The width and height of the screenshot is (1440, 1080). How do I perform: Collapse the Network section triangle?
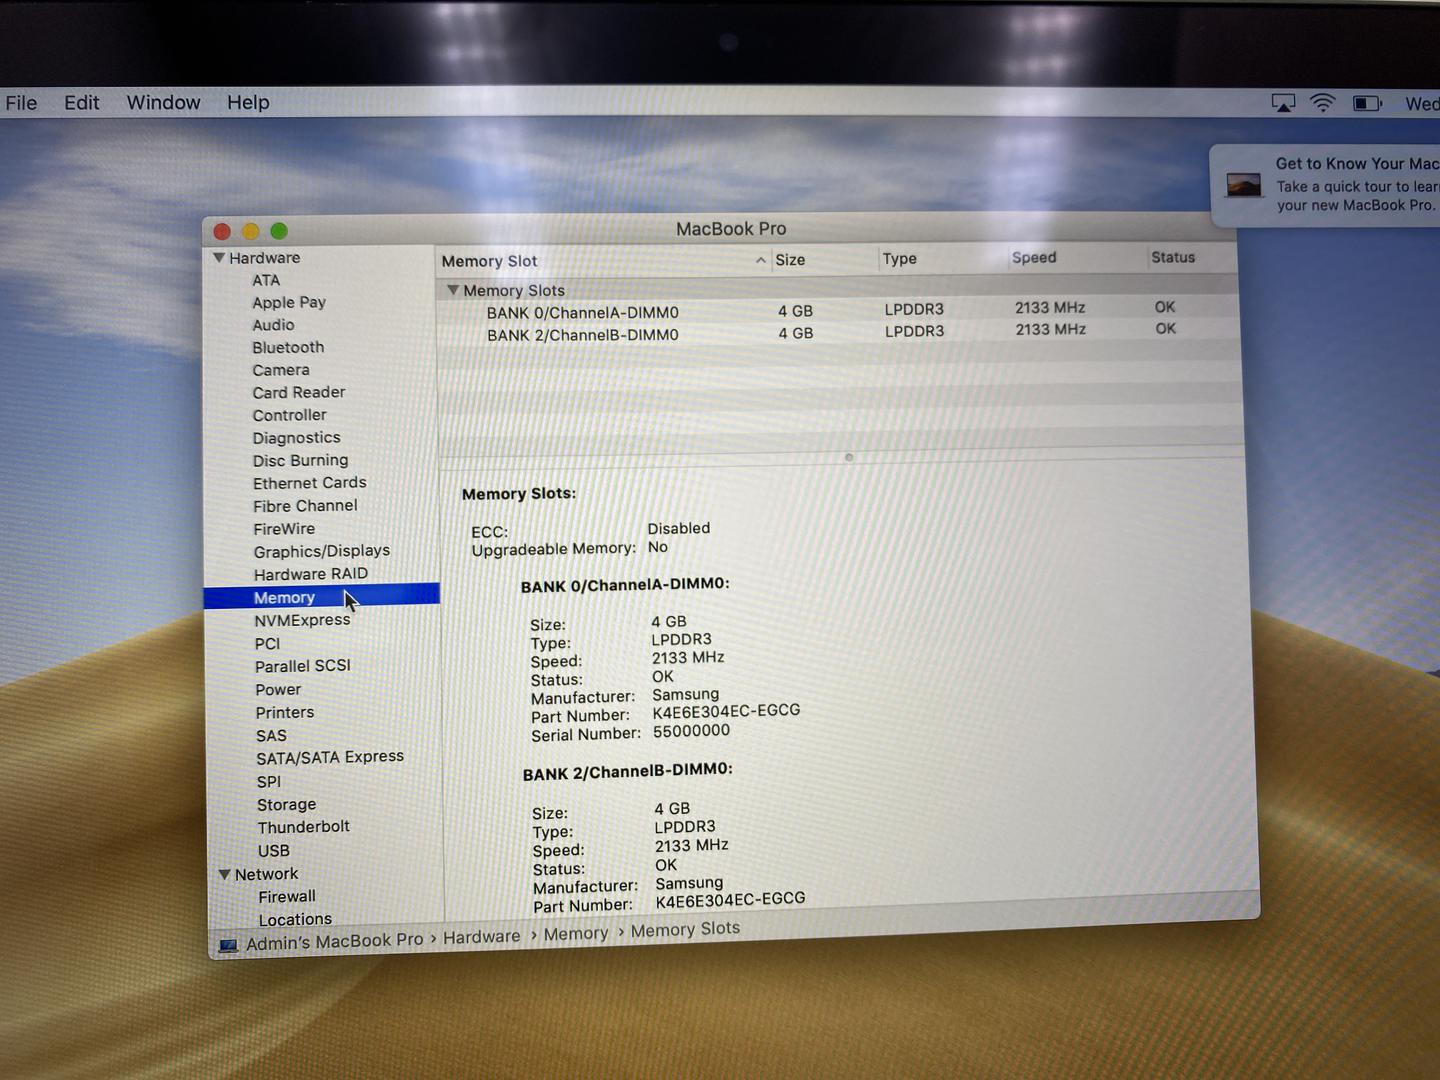(225, 874)
